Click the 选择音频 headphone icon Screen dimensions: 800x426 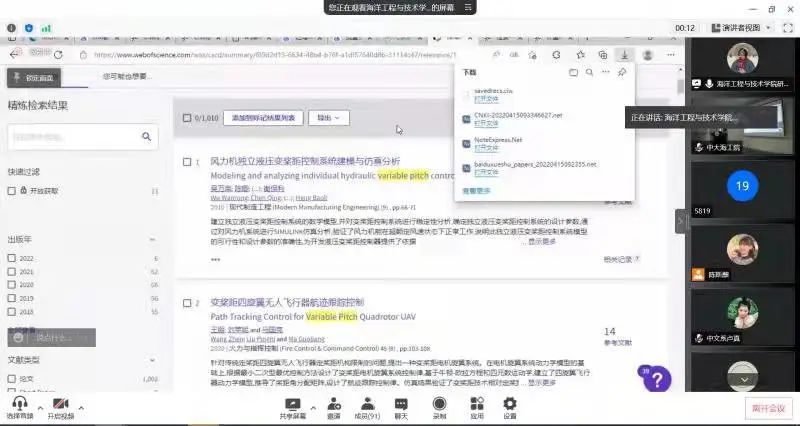[x=20, y=403]
